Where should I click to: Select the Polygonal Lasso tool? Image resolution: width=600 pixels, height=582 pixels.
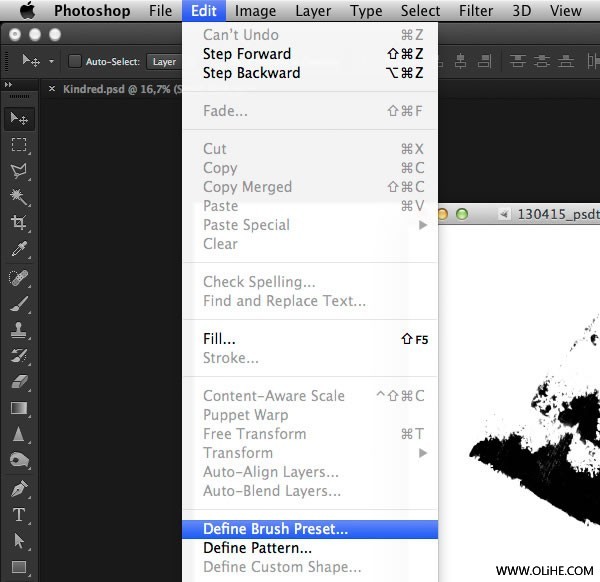[x=19, y=171]
